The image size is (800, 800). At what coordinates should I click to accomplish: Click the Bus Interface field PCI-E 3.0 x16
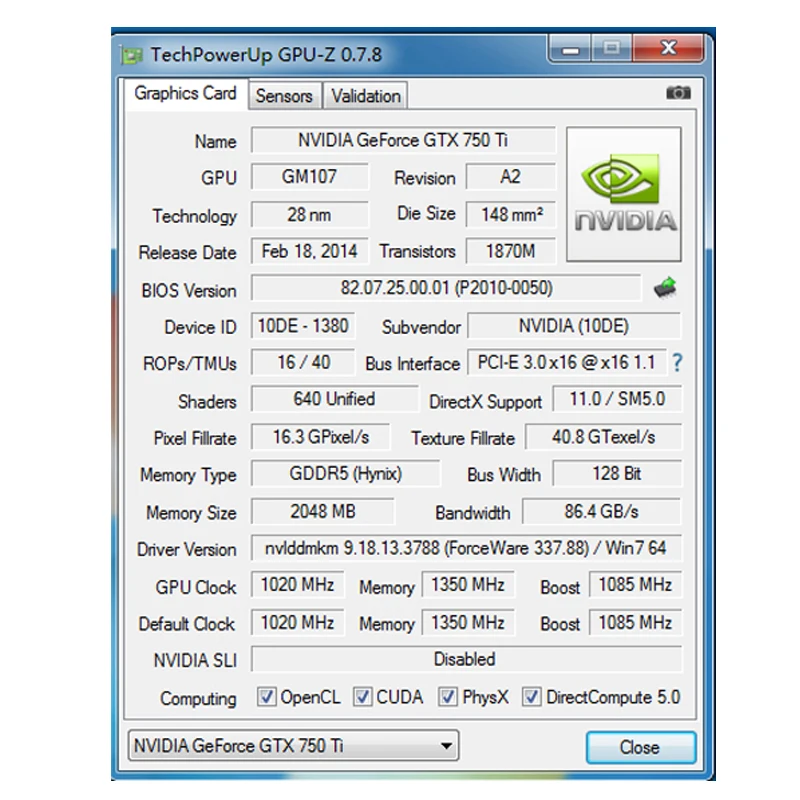click(566, 363)
